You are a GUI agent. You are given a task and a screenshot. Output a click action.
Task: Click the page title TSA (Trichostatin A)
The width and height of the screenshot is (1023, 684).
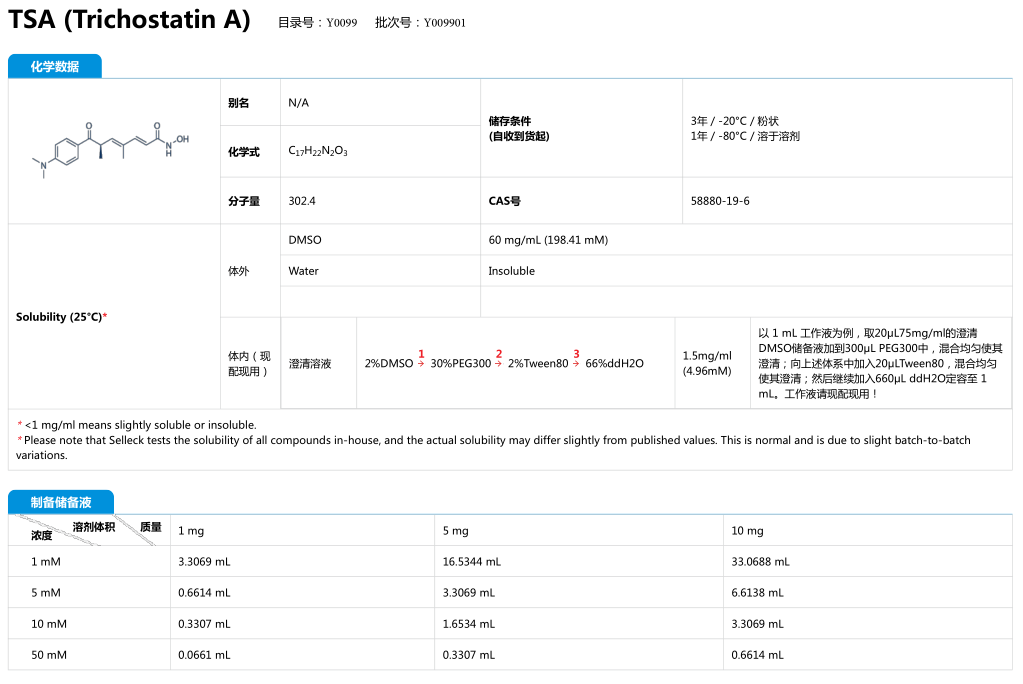(x=129, y=20)
